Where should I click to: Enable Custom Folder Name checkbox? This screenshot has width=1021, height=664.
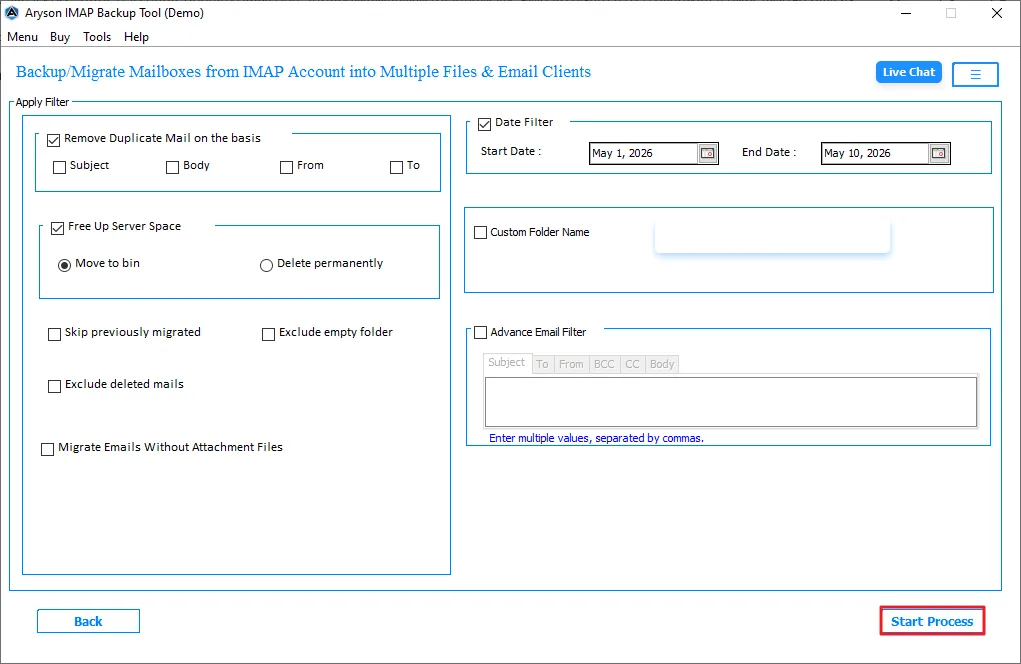[481, 232]
